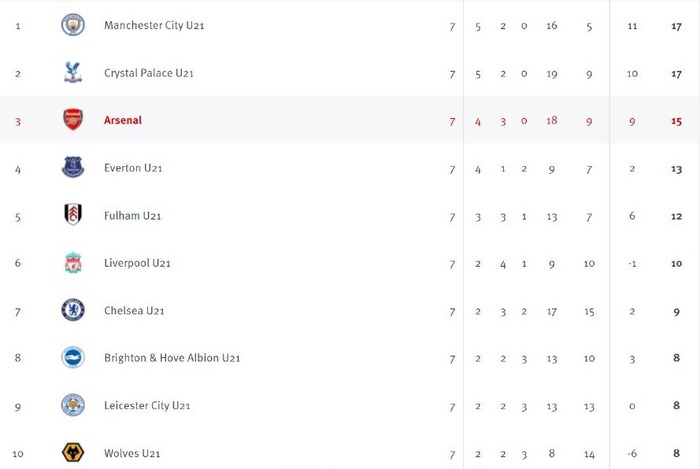Viewport: 700px width, 469px height.
Task: Select the Chelsea lion badge
Action: coord(73,310)
